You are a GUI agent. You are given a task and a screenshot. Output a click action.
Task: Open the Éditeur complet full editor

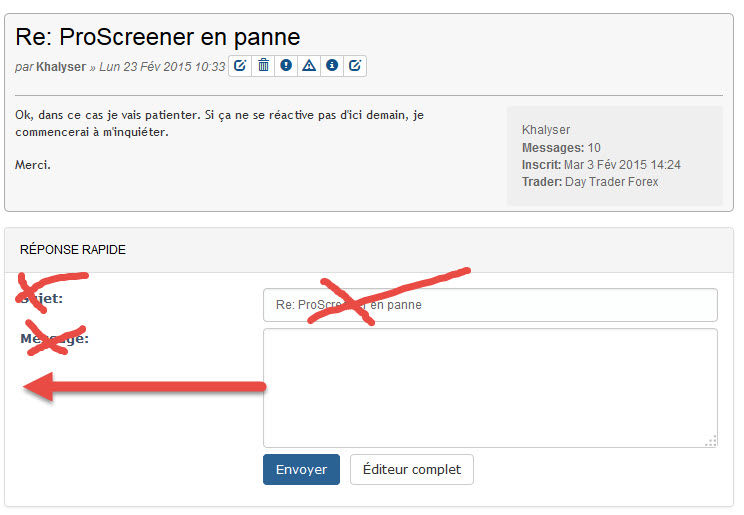412,469
